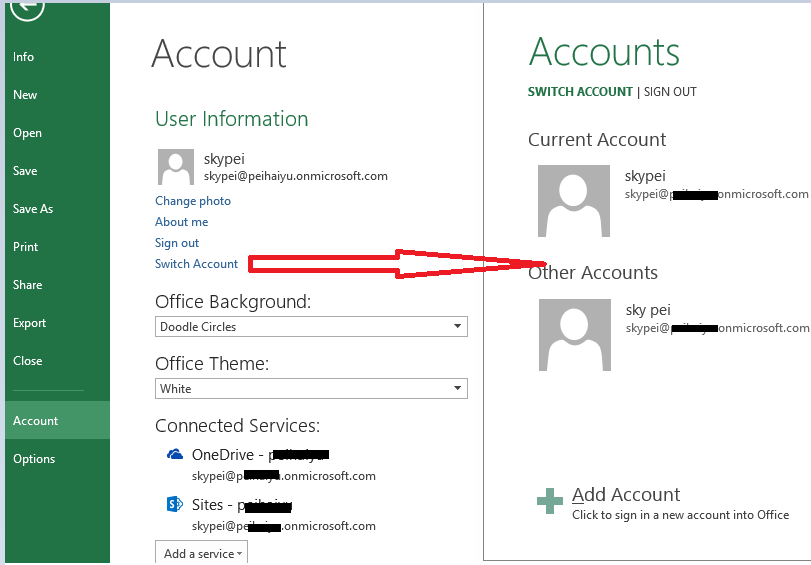Click skypei name under User Information
811x565 pixels.
click(224, 158)
